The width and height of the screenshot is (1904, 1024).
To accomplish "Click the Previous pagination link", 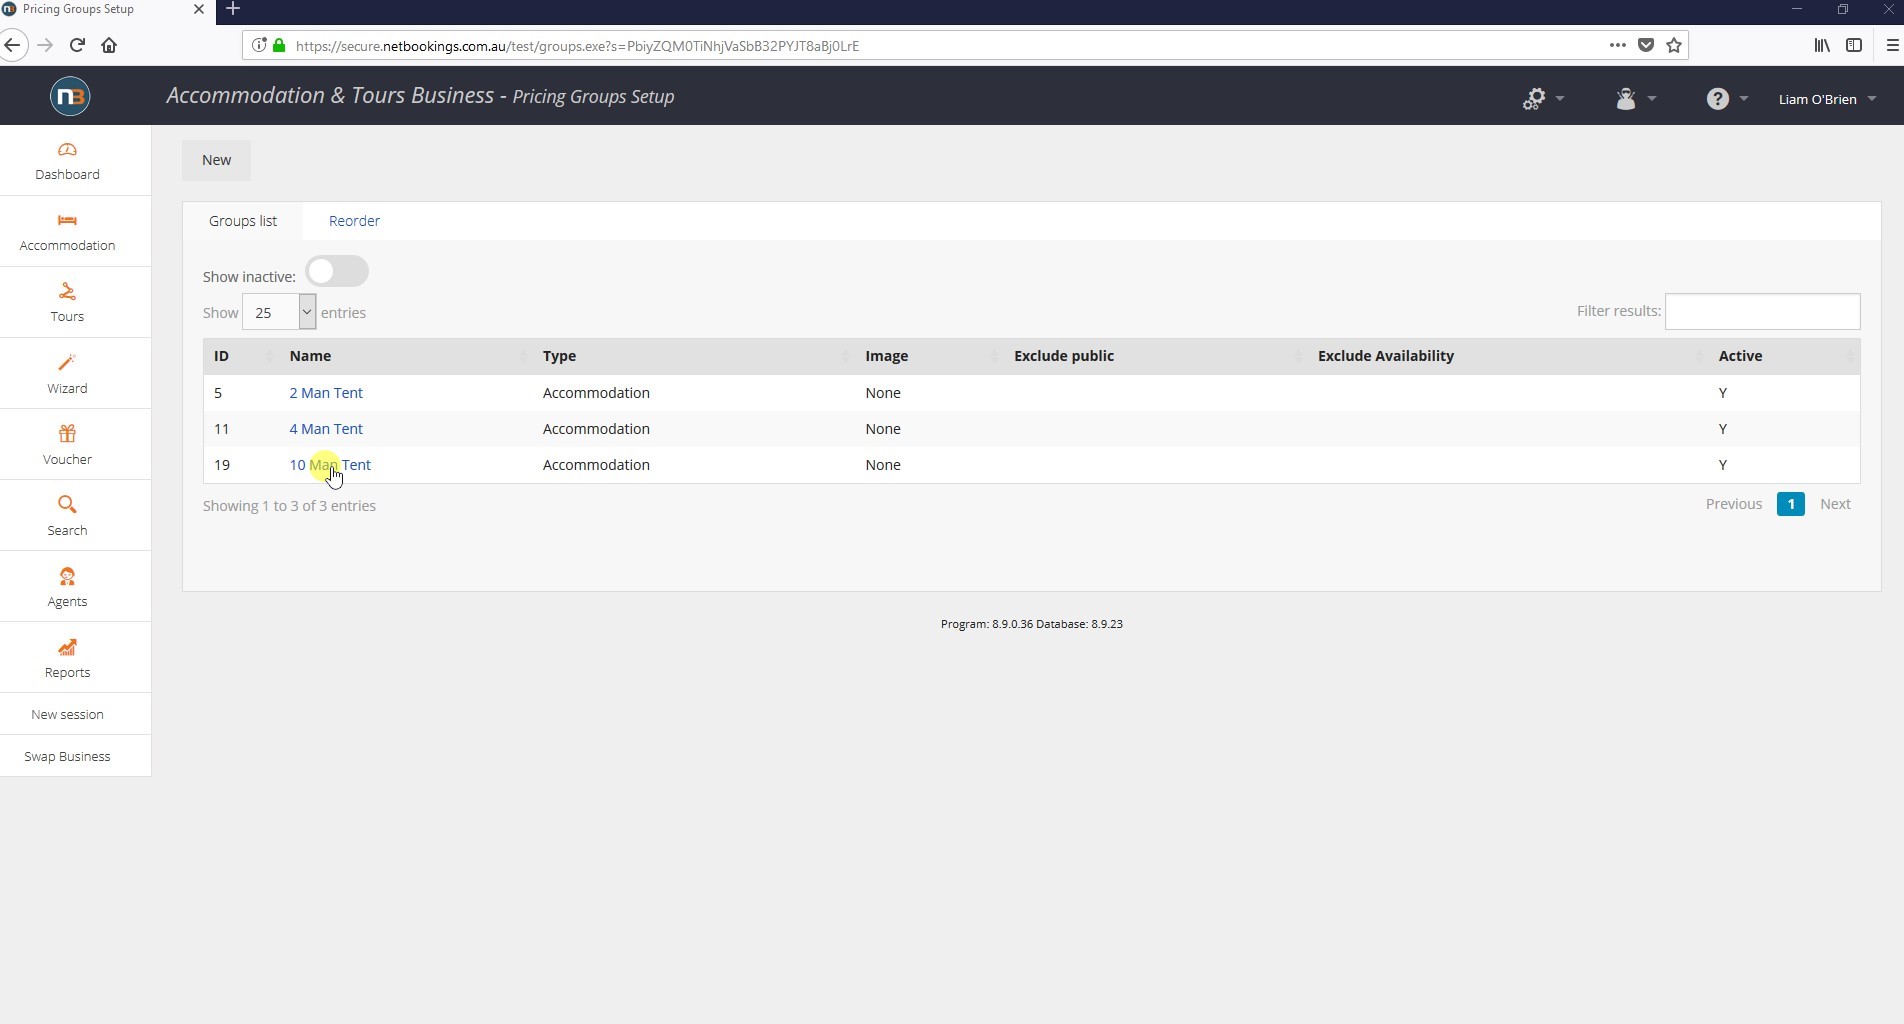I will (x=1733, y=504).
